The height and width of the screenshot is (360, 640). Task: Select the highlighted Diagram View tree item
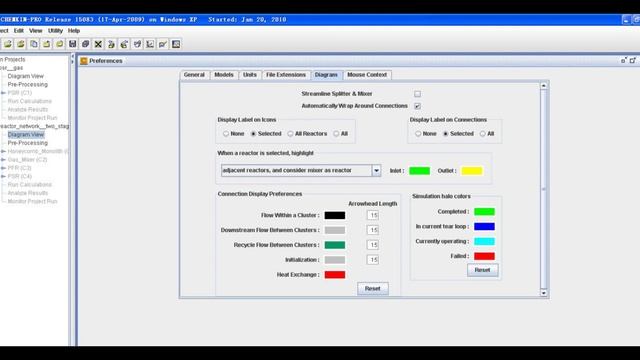coord(26,135)
